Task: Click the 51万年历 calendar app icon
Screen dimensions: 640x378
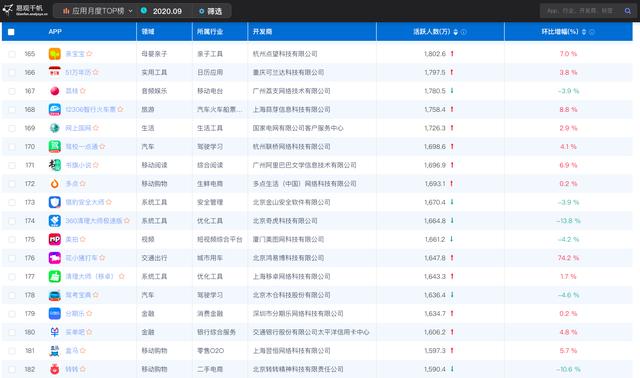Action: click(x=55, y=72)
